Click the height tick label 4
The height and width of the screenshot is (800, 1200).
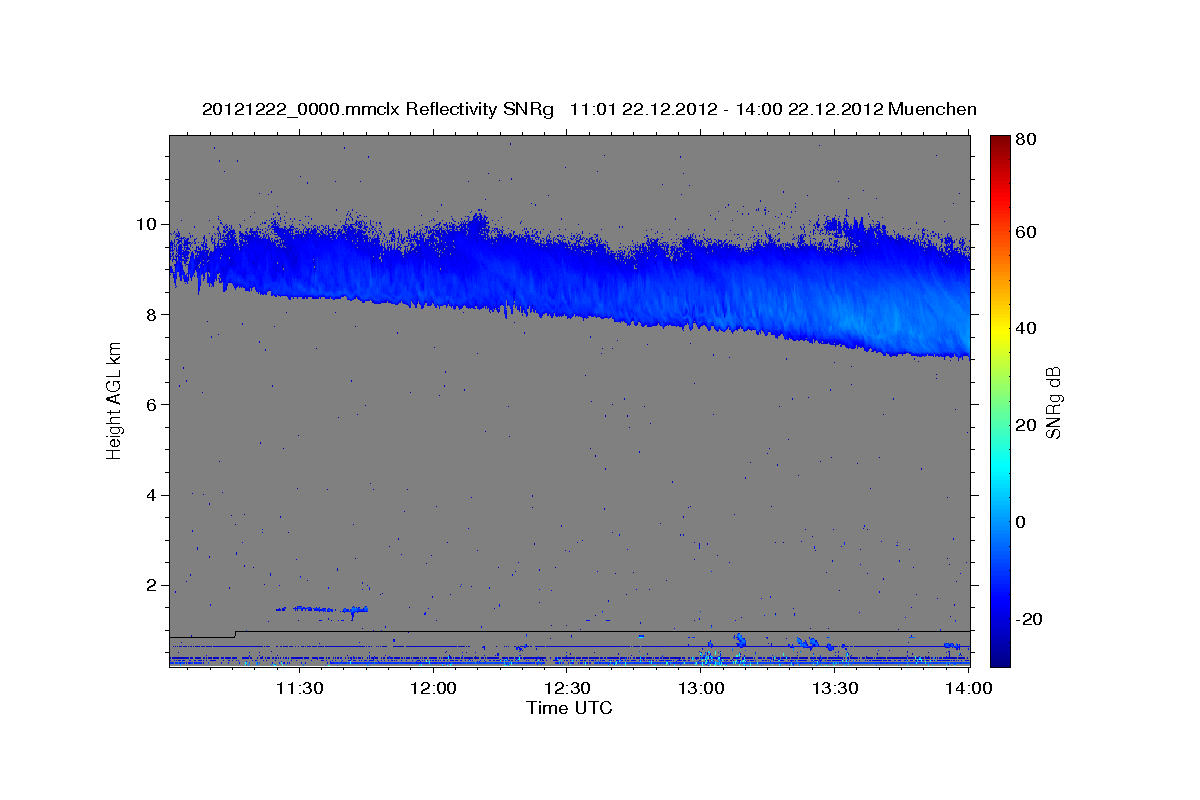[153, 495]
